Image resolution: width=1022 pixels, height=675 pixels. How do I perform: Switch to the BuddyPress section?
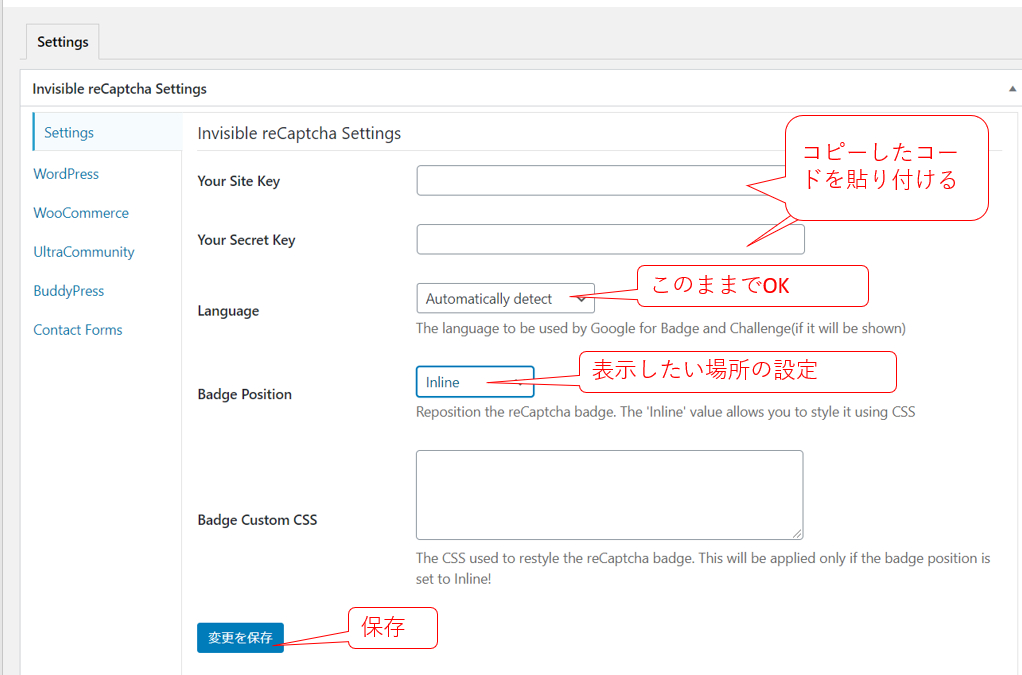(69, 291)
